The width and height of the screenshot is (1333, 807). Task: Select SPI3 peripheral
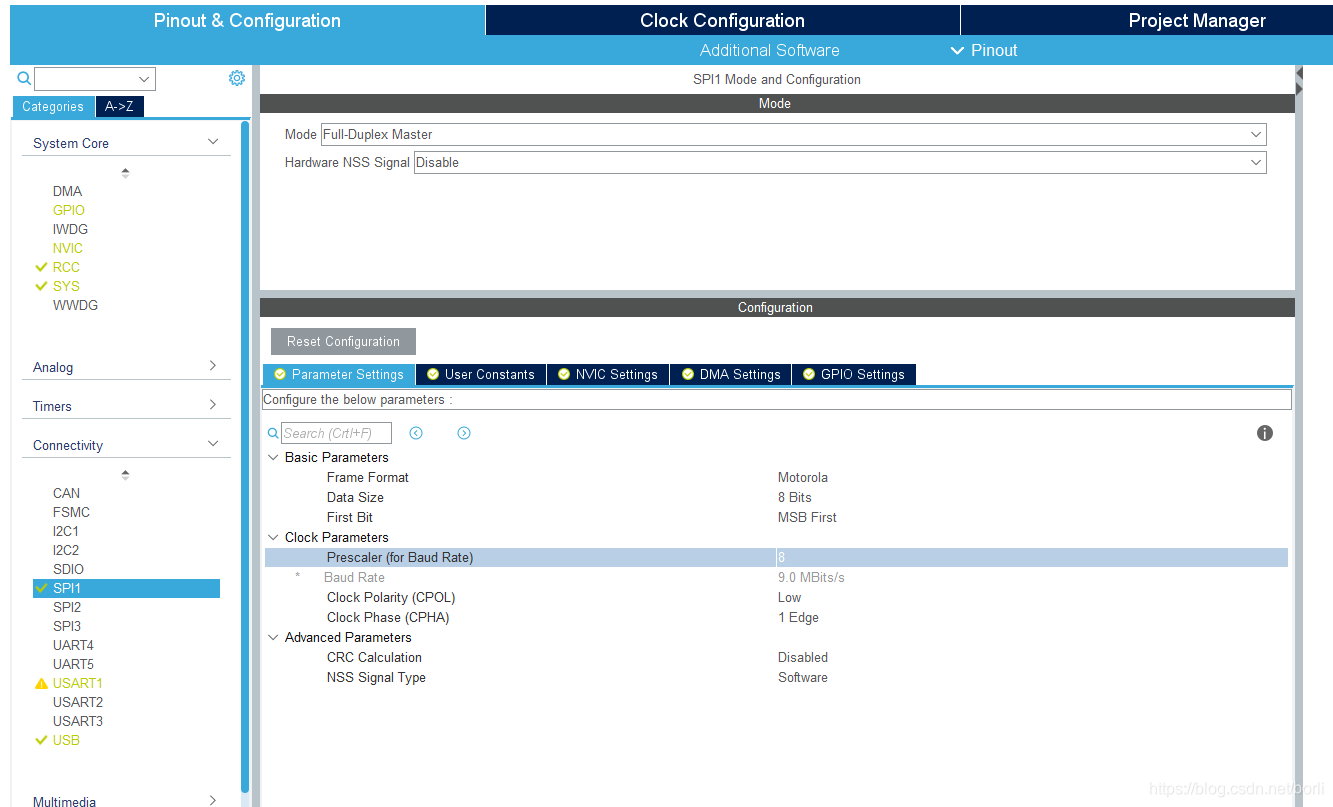pyautogui.click(x=67, y=626)
